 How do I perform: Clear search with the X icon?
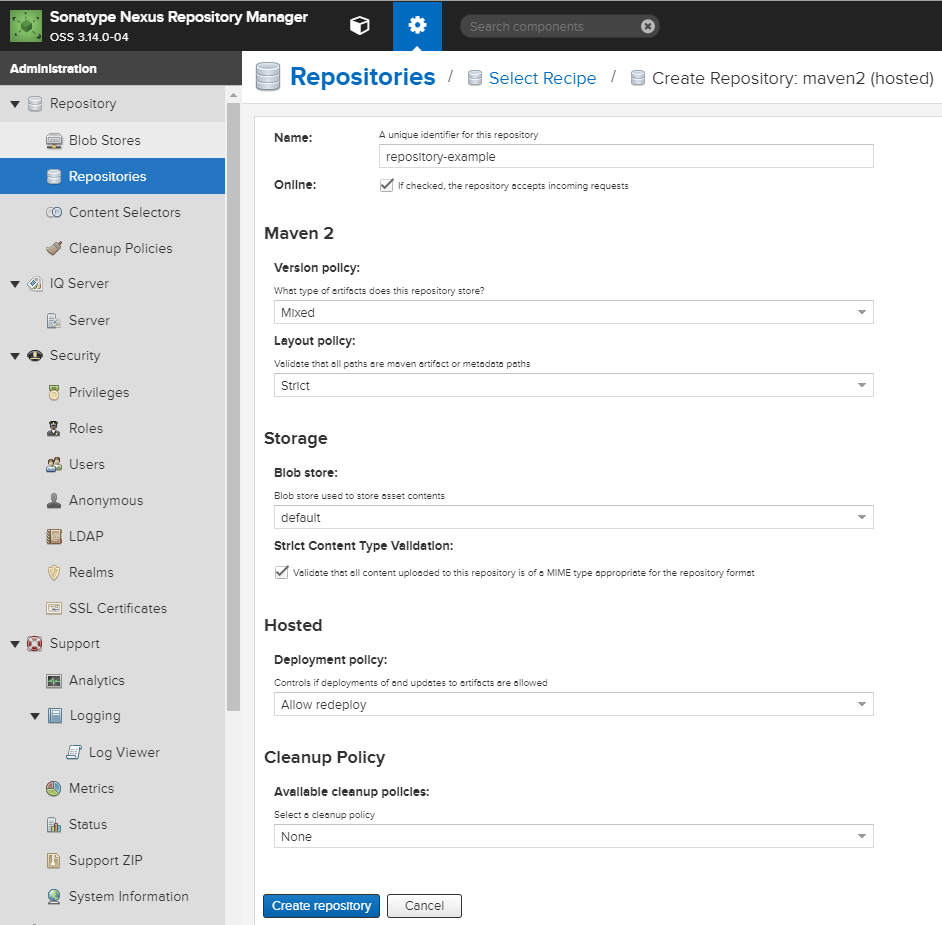tap(647, 26)
